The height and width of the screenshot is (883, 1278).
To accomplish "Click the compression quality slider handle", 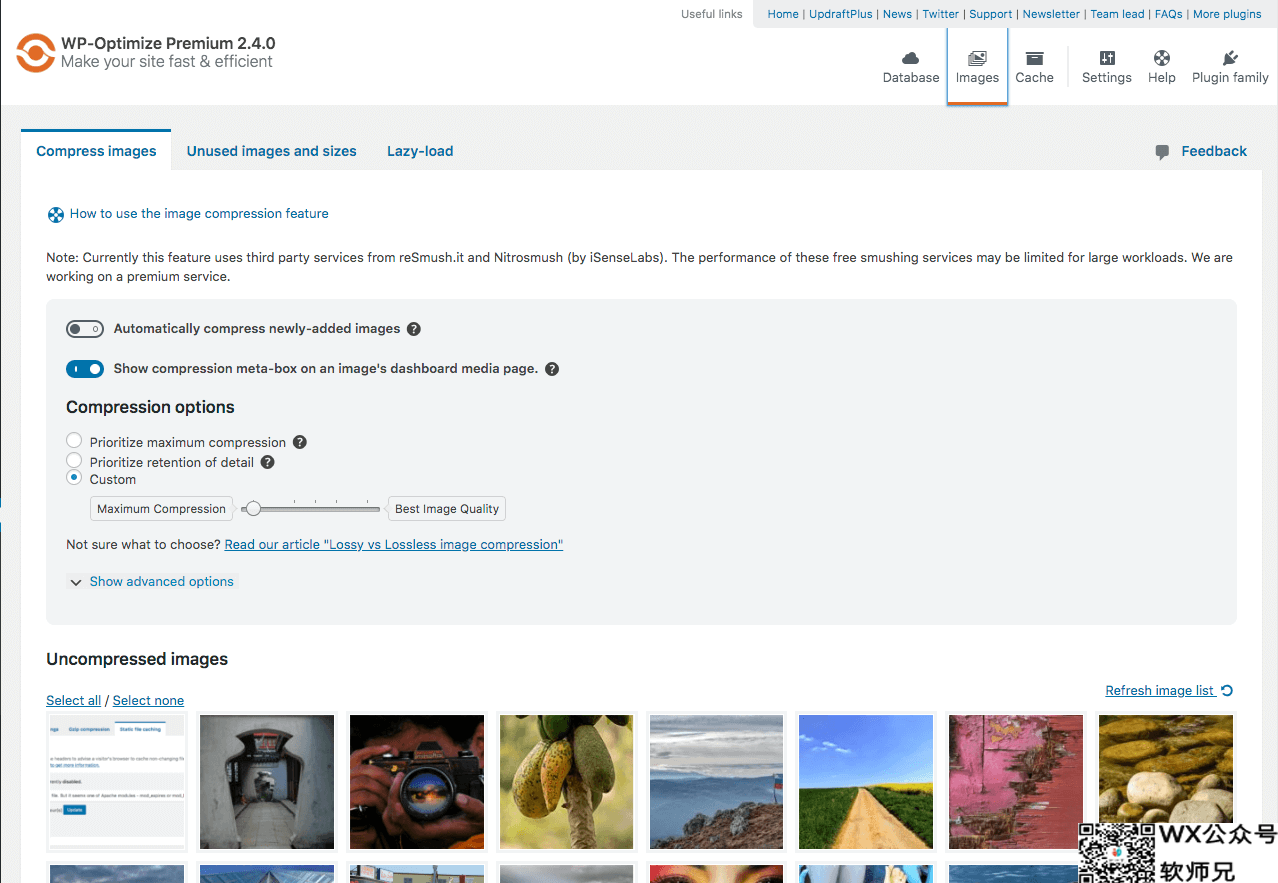I will coord(253,509).
